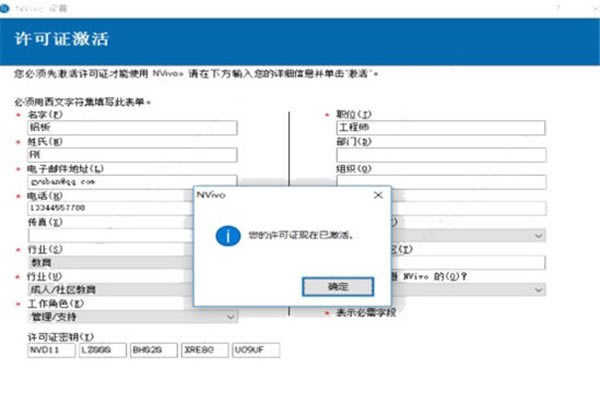Open the 行业 dropdown showing 教育
Viewport: 600px width, 403px height.
pyautogui.click(x=111, y=263)
